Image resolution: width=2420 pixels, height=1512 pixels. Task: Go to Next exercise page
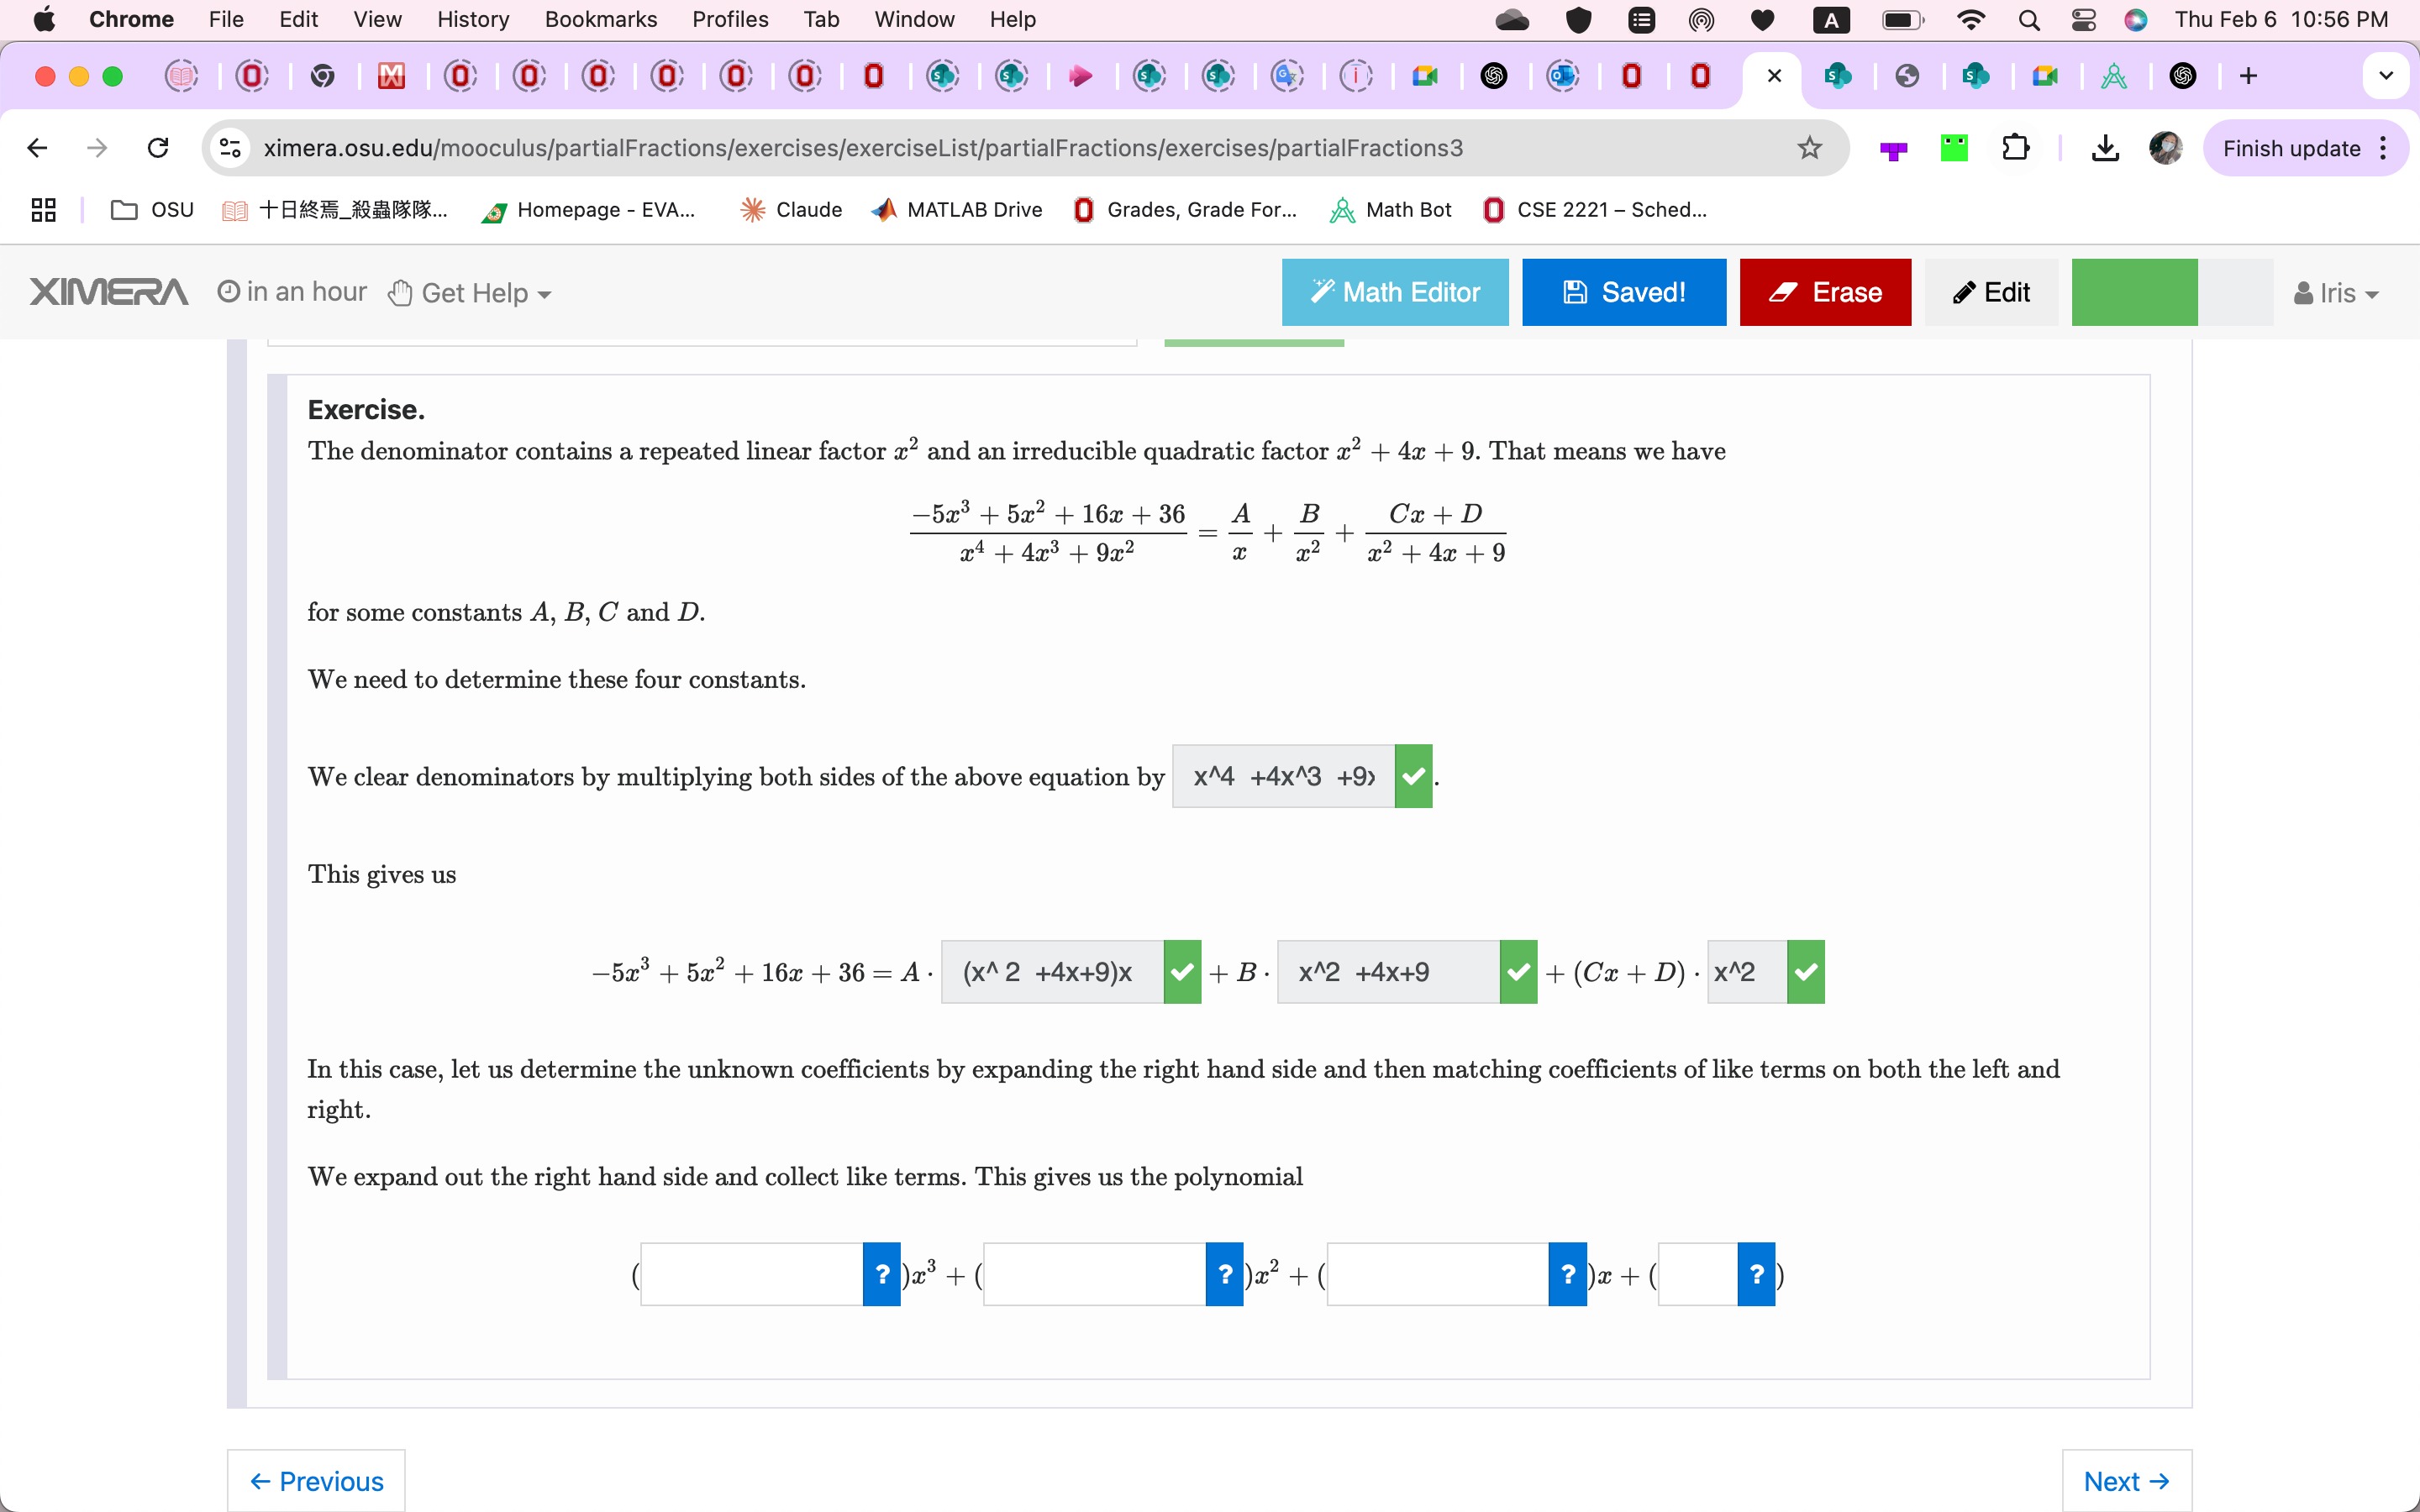[x=2126, y=1481]
